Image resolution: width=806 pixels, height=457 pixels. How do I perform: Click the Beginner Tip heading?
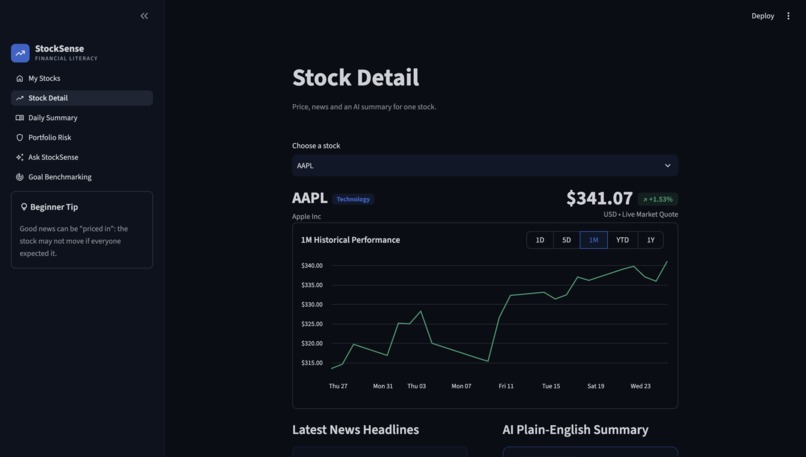54,207
